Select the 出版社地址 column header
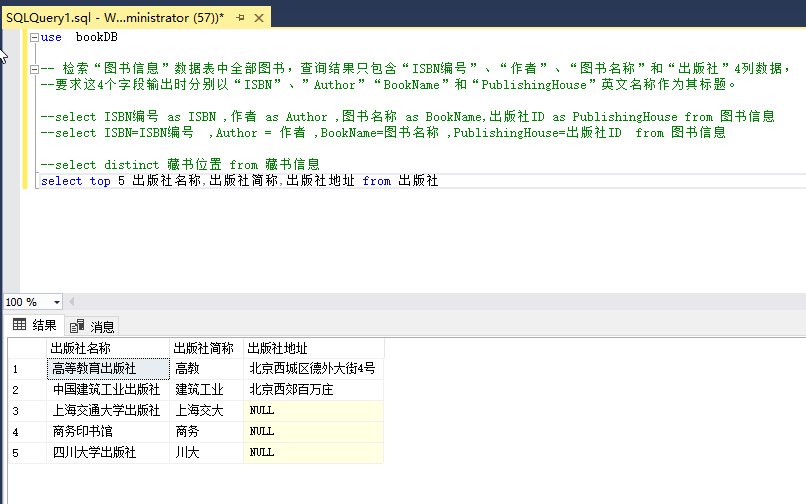Viewport: 806px width, 504px height. click(x=314, y=348)
